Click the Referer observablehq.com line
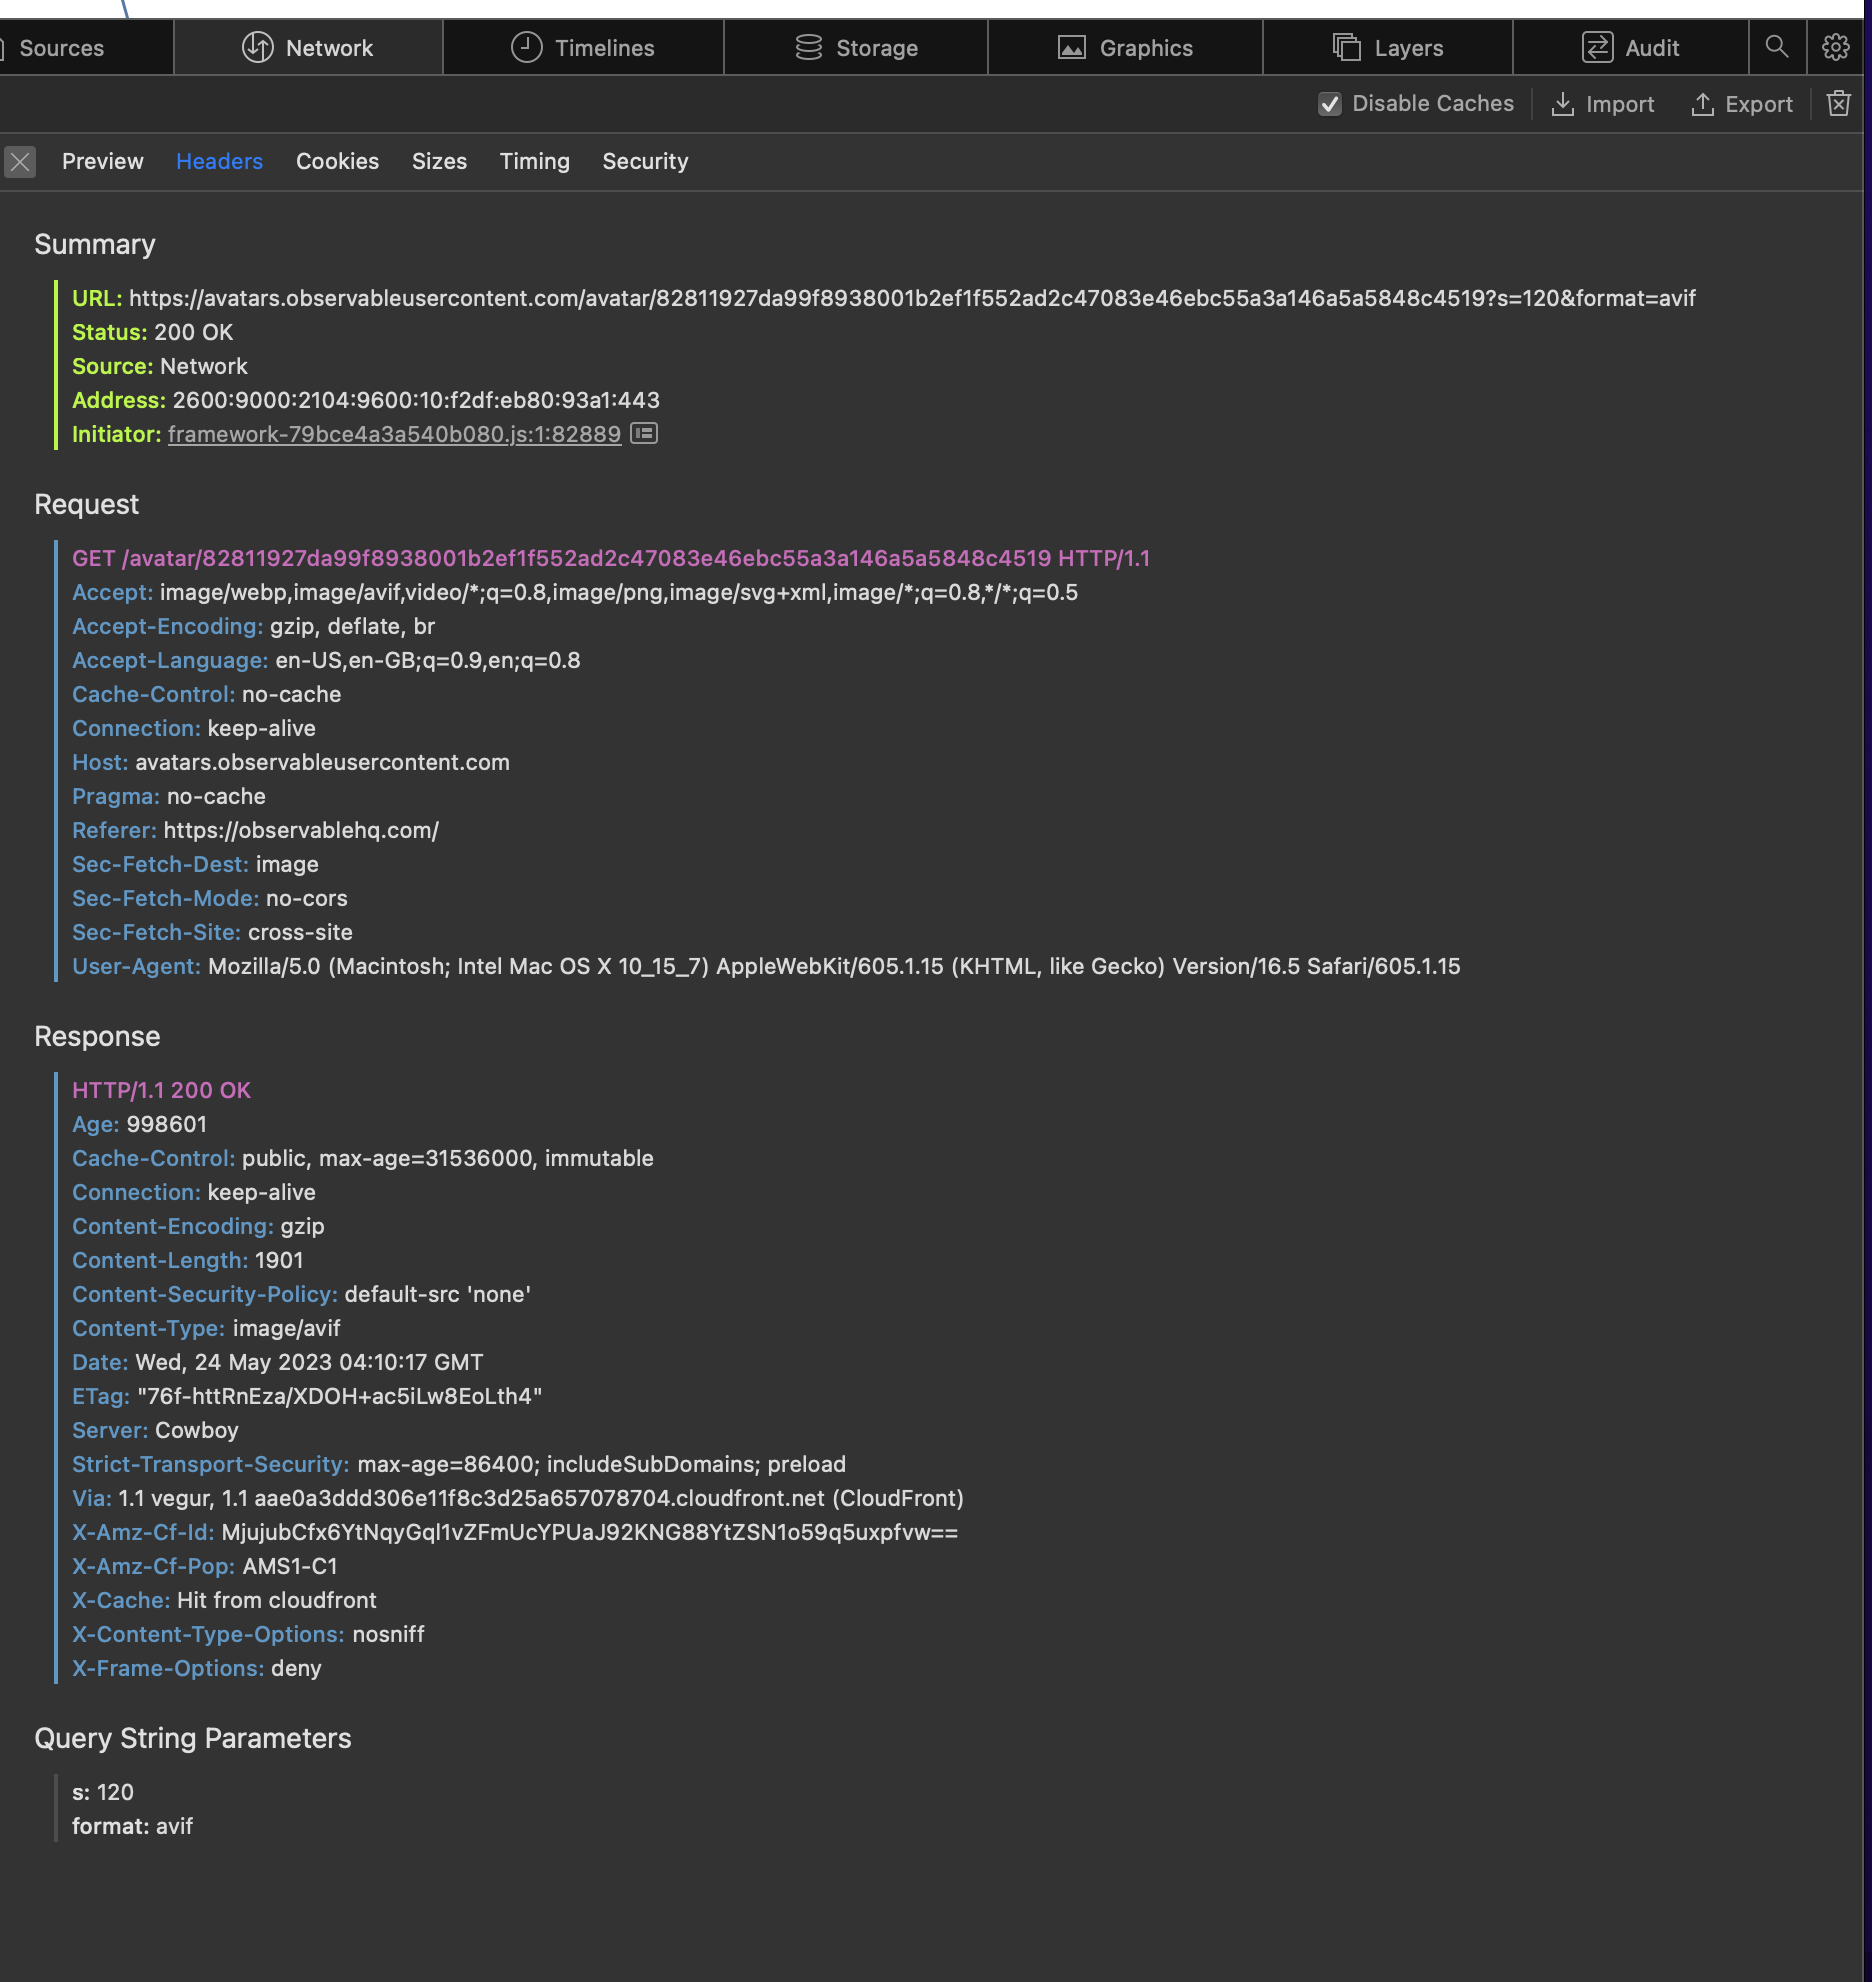The image size is (1872, 1982). (255, 830)
